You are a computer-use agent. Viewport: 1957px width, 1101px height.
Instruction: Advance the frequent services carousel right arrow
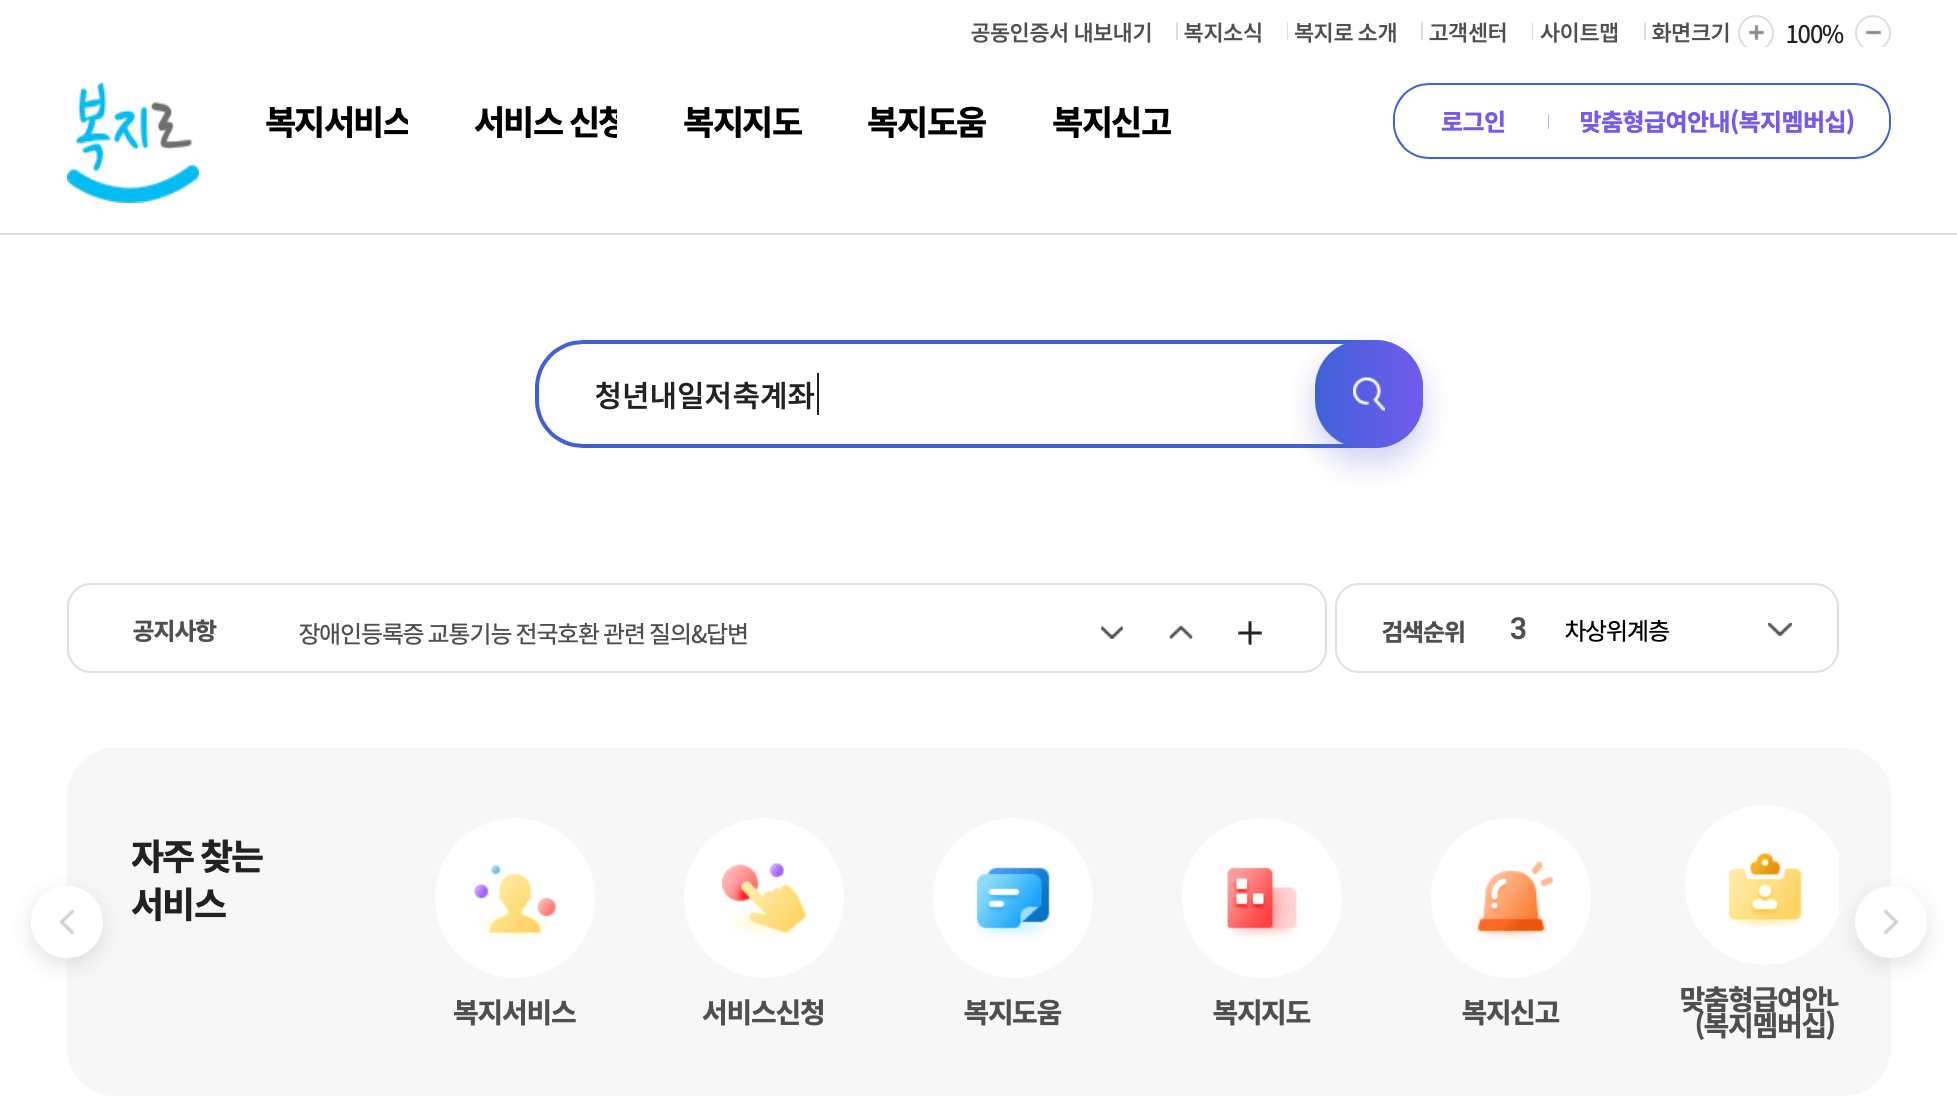(x=1890, y=921)
